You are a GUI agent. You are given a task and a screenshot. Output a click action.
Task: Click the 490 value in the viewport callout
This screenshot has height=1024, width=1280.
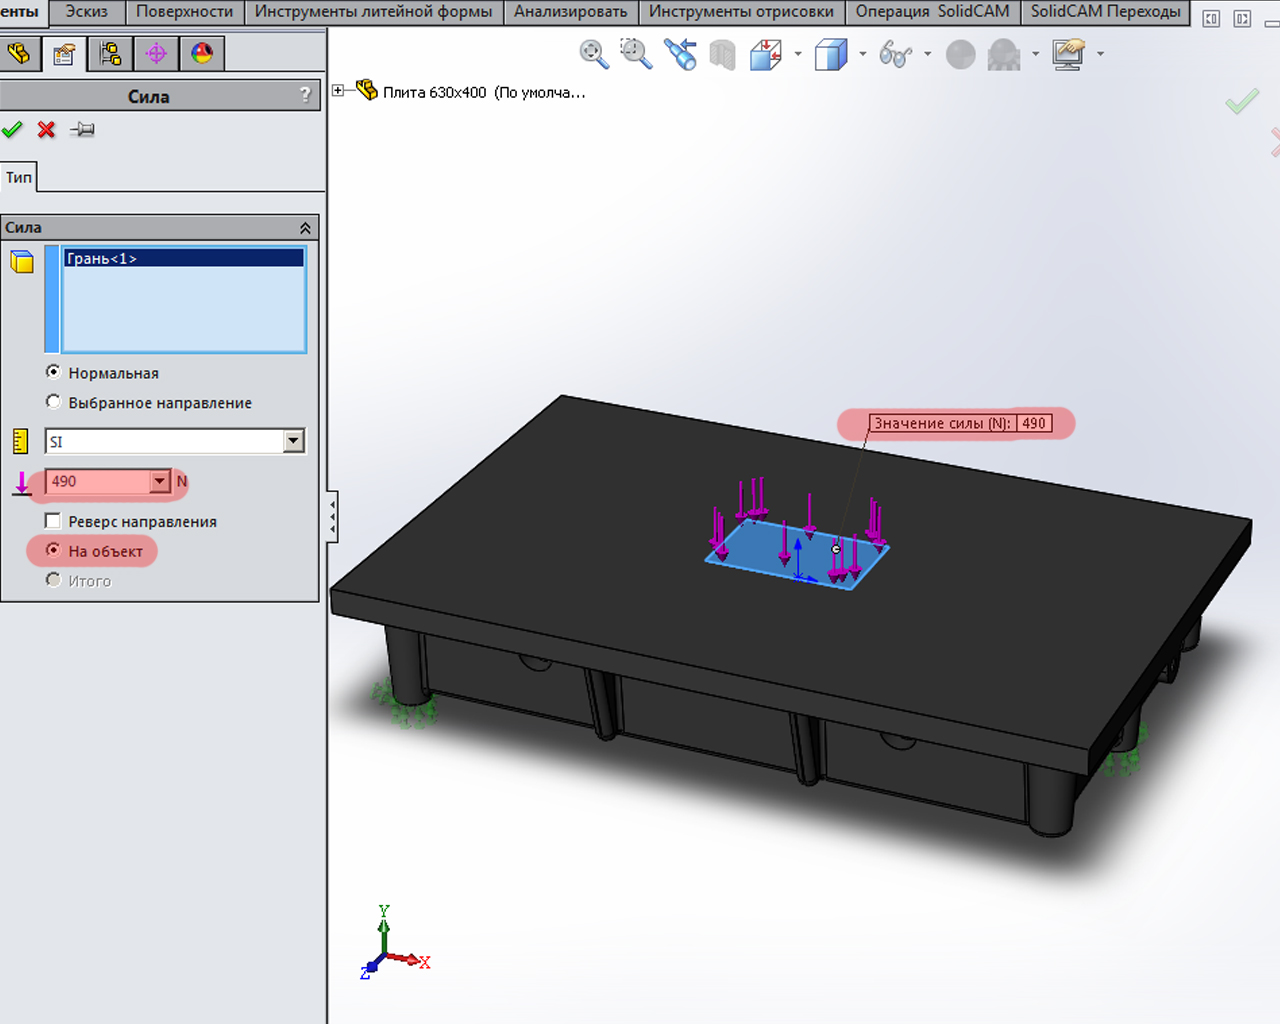pos(1034,423)
